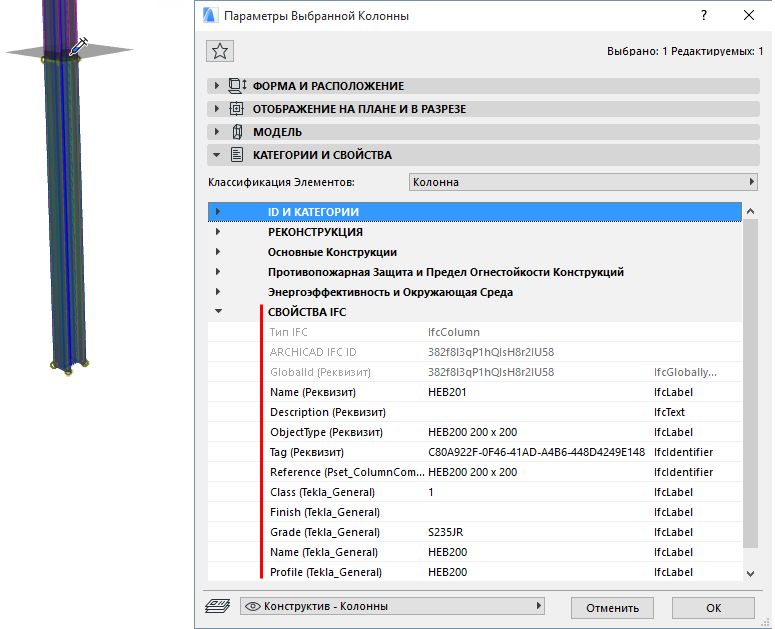Screen dimensions: 775x629
Task: Expand the Основные Конструкции group
Action: (x=217, y=252)
